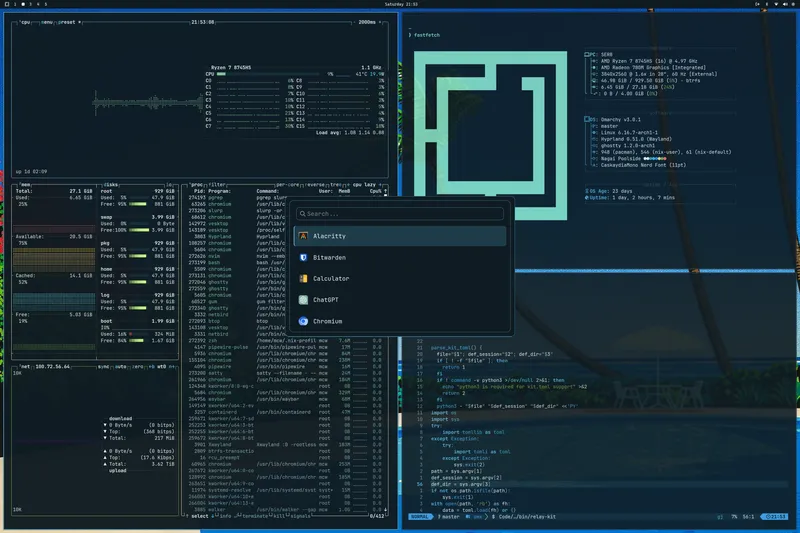The width and height of the screenshot is (800, 533).
Task: Select the walker process row, pid 3885
Action: pyautogui.click(x=285, y=510)
